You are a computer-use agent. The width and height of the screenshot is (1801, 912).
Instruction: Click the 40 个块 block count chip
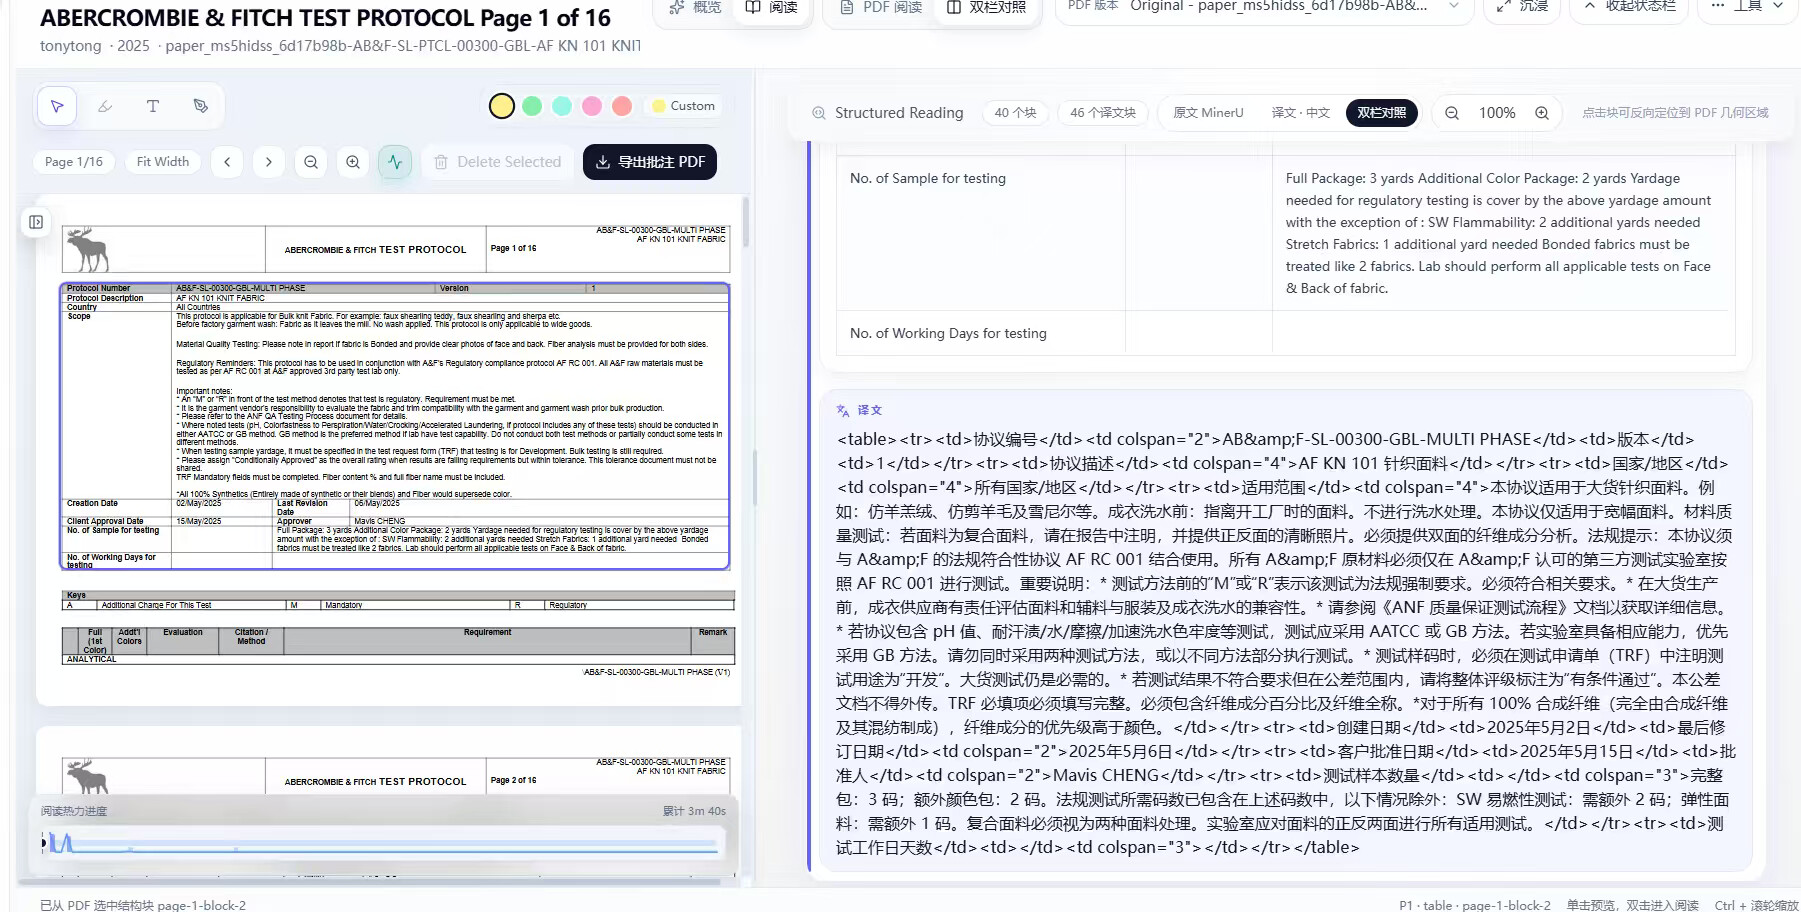[x=1015, y=113]
